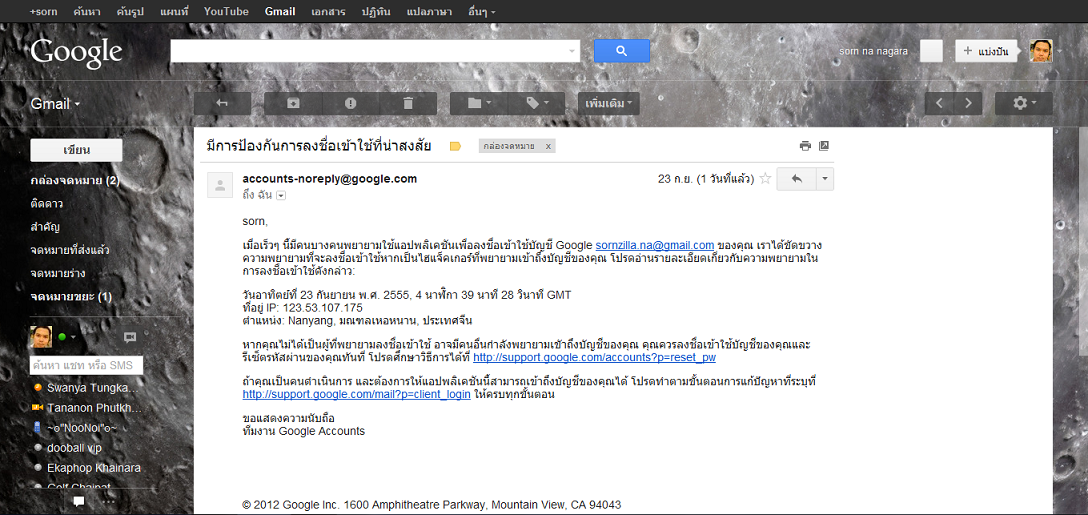Open กล่องจดหมาย (2) inbox folder

(x=76, y=180)
